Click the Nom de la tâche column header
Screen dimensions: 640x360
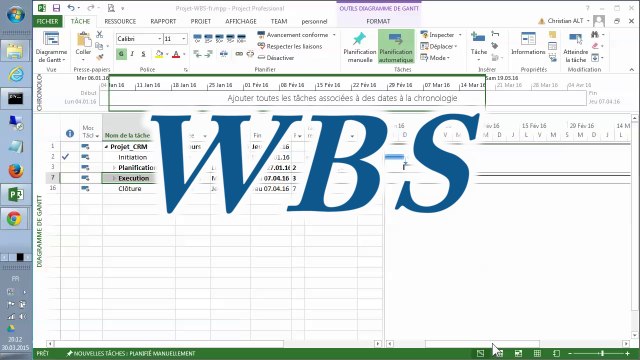point(127,135)
